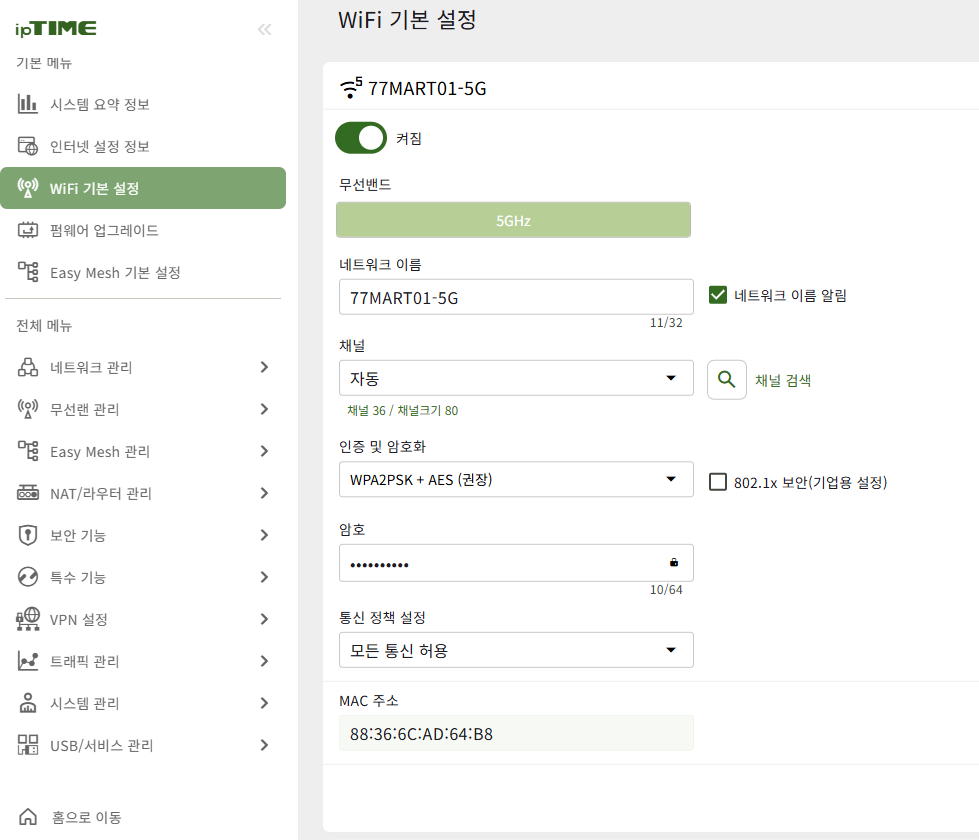Toggle the WiFi 켜짐 switch off
Viewport: 979px width, 840px height.
(361, 138)
